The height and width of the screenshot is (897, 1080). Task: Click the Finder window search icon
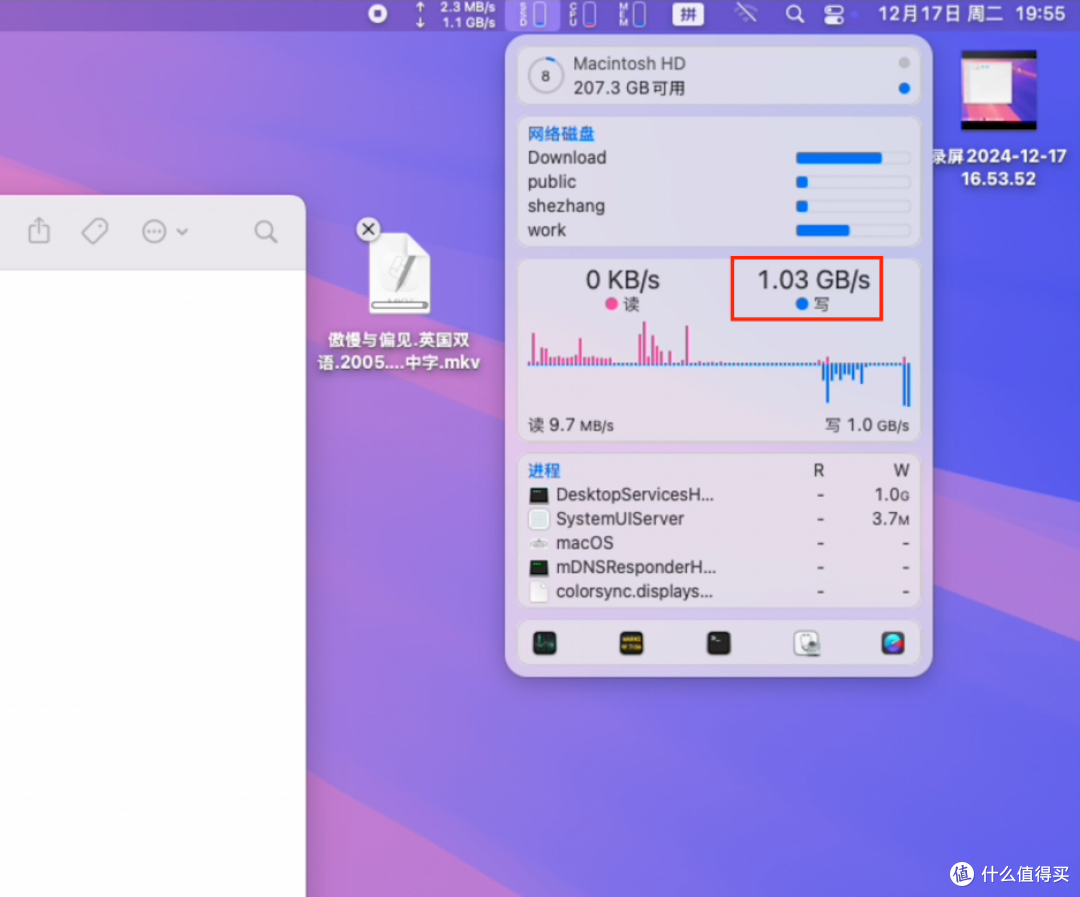pos(265,231)
